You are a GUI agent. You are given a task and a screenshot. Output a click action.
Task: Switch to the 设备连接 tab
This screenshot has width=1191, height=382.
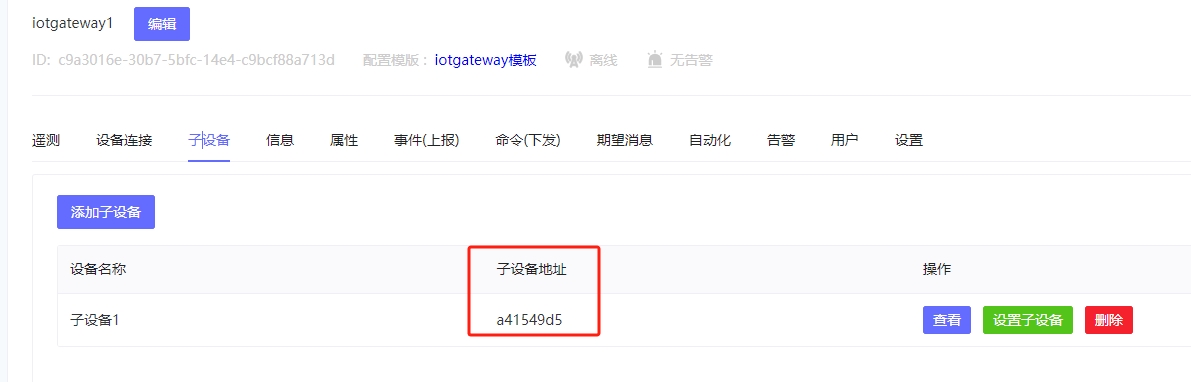click(124, 140)
